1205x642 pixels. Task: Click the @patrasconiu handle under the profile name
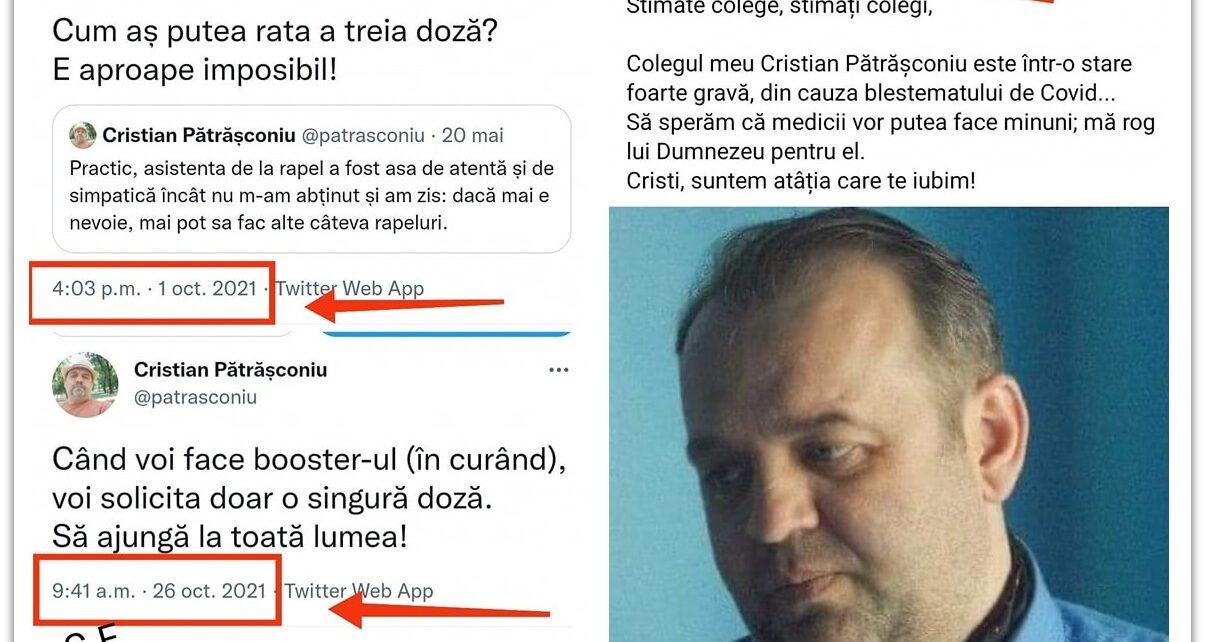(196, 397)
